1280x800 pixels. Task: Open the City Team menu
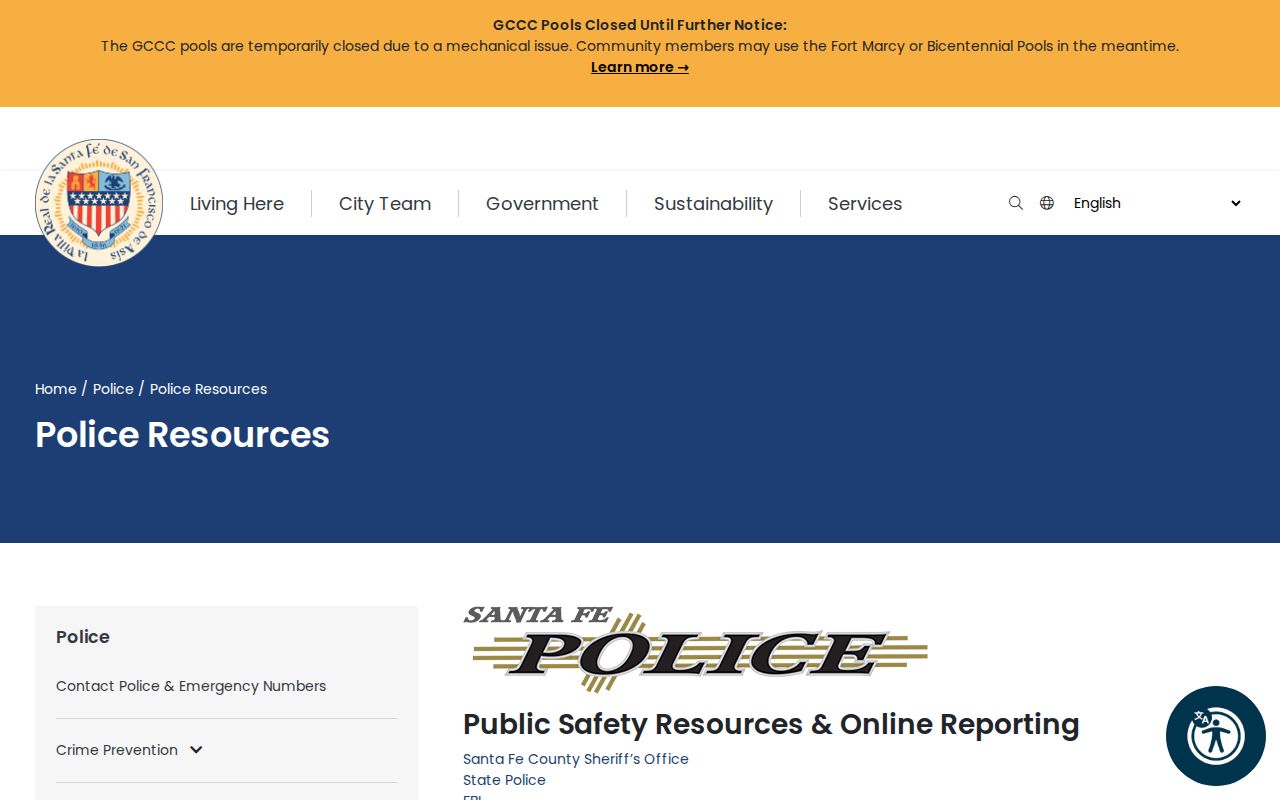(385, 204)
